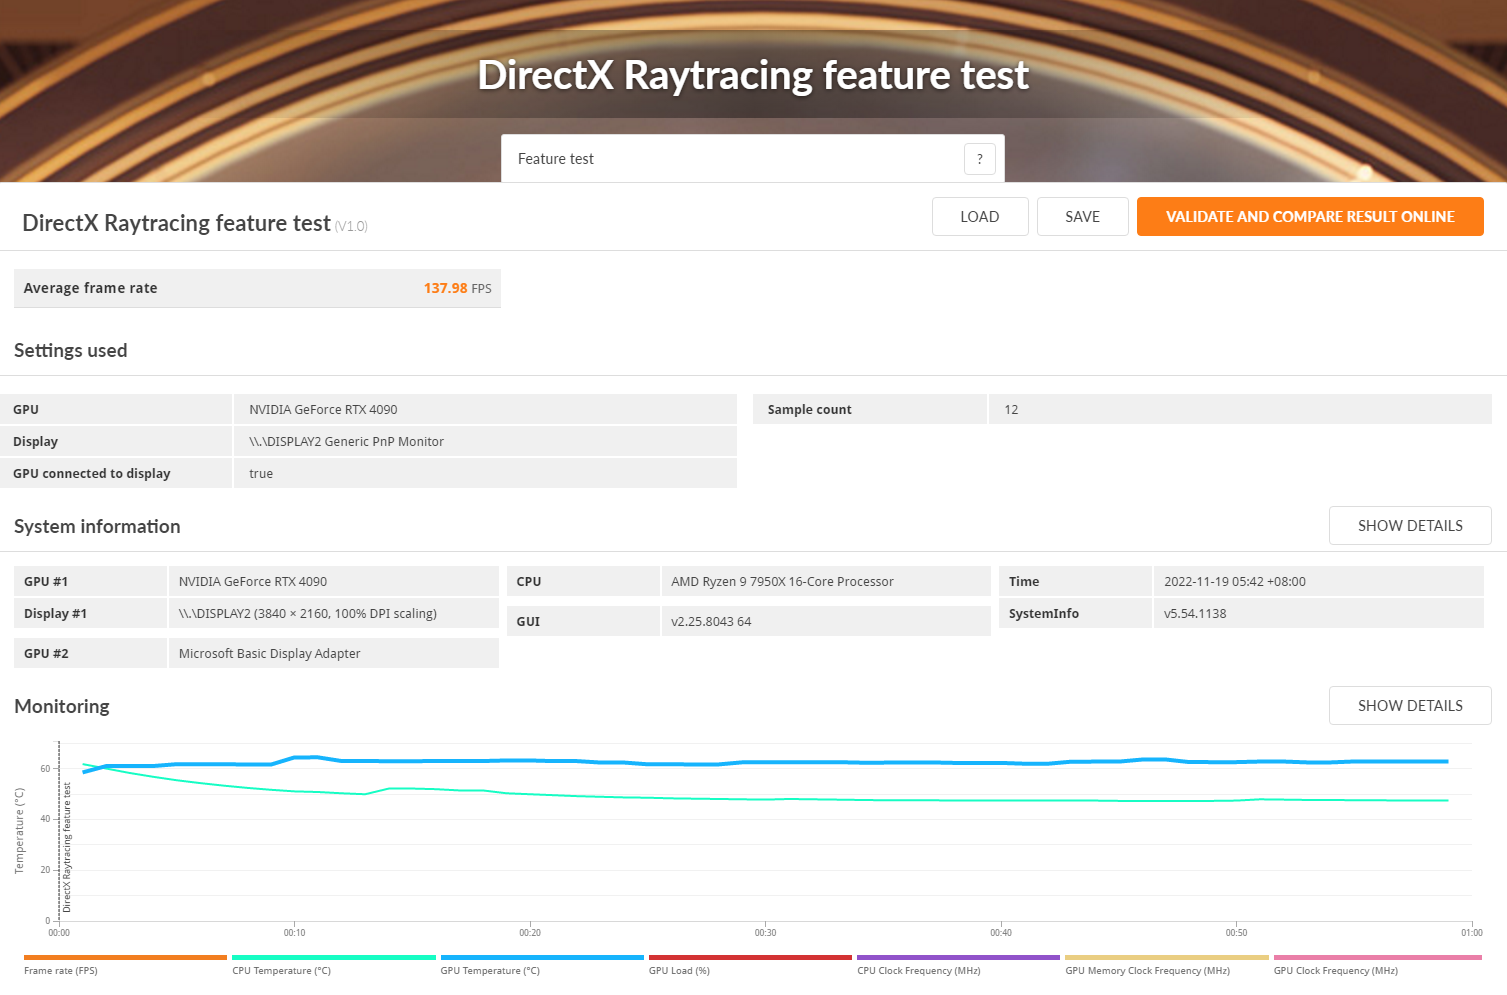The image size is (1507, 995).
Task: Click the Average frame rate label
Action: 90,288
